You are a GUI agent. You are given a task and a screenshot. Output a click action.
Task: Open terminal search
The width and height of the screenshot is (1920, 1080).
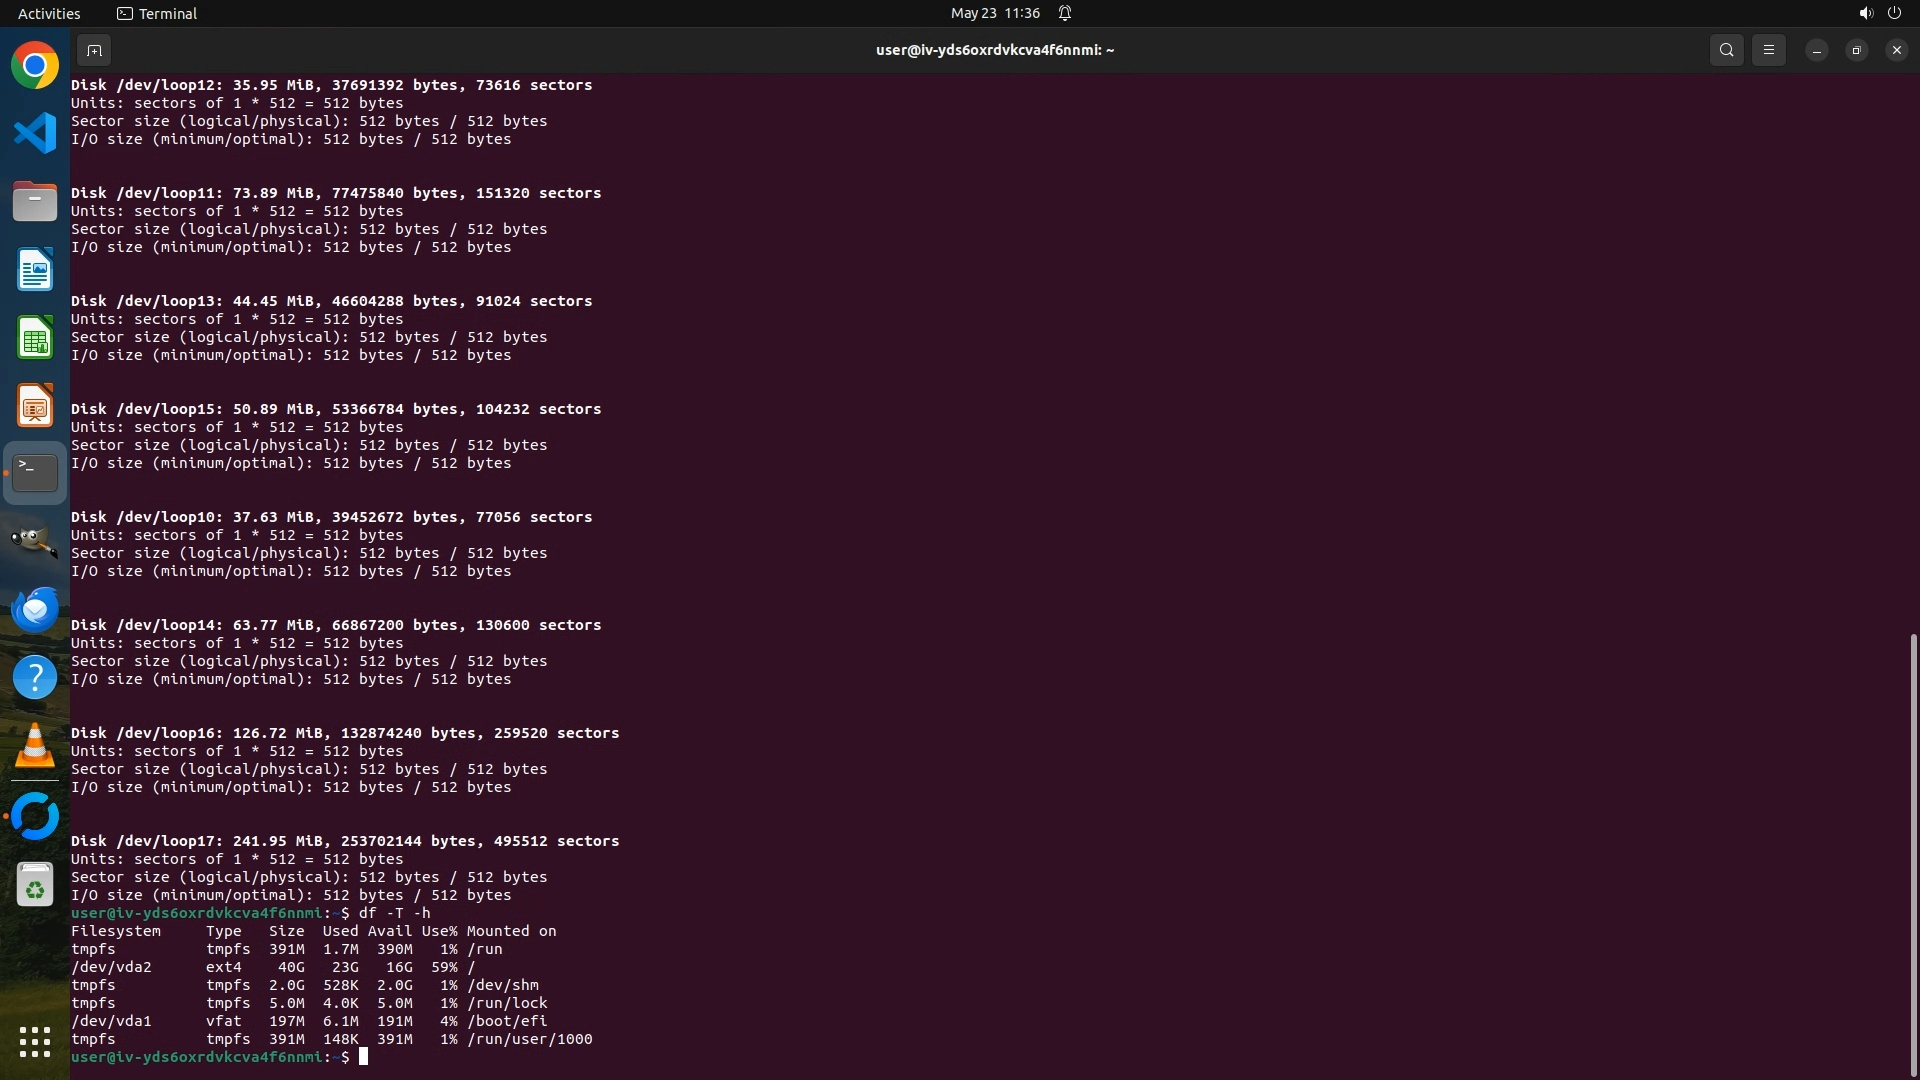click(1726, 50)
